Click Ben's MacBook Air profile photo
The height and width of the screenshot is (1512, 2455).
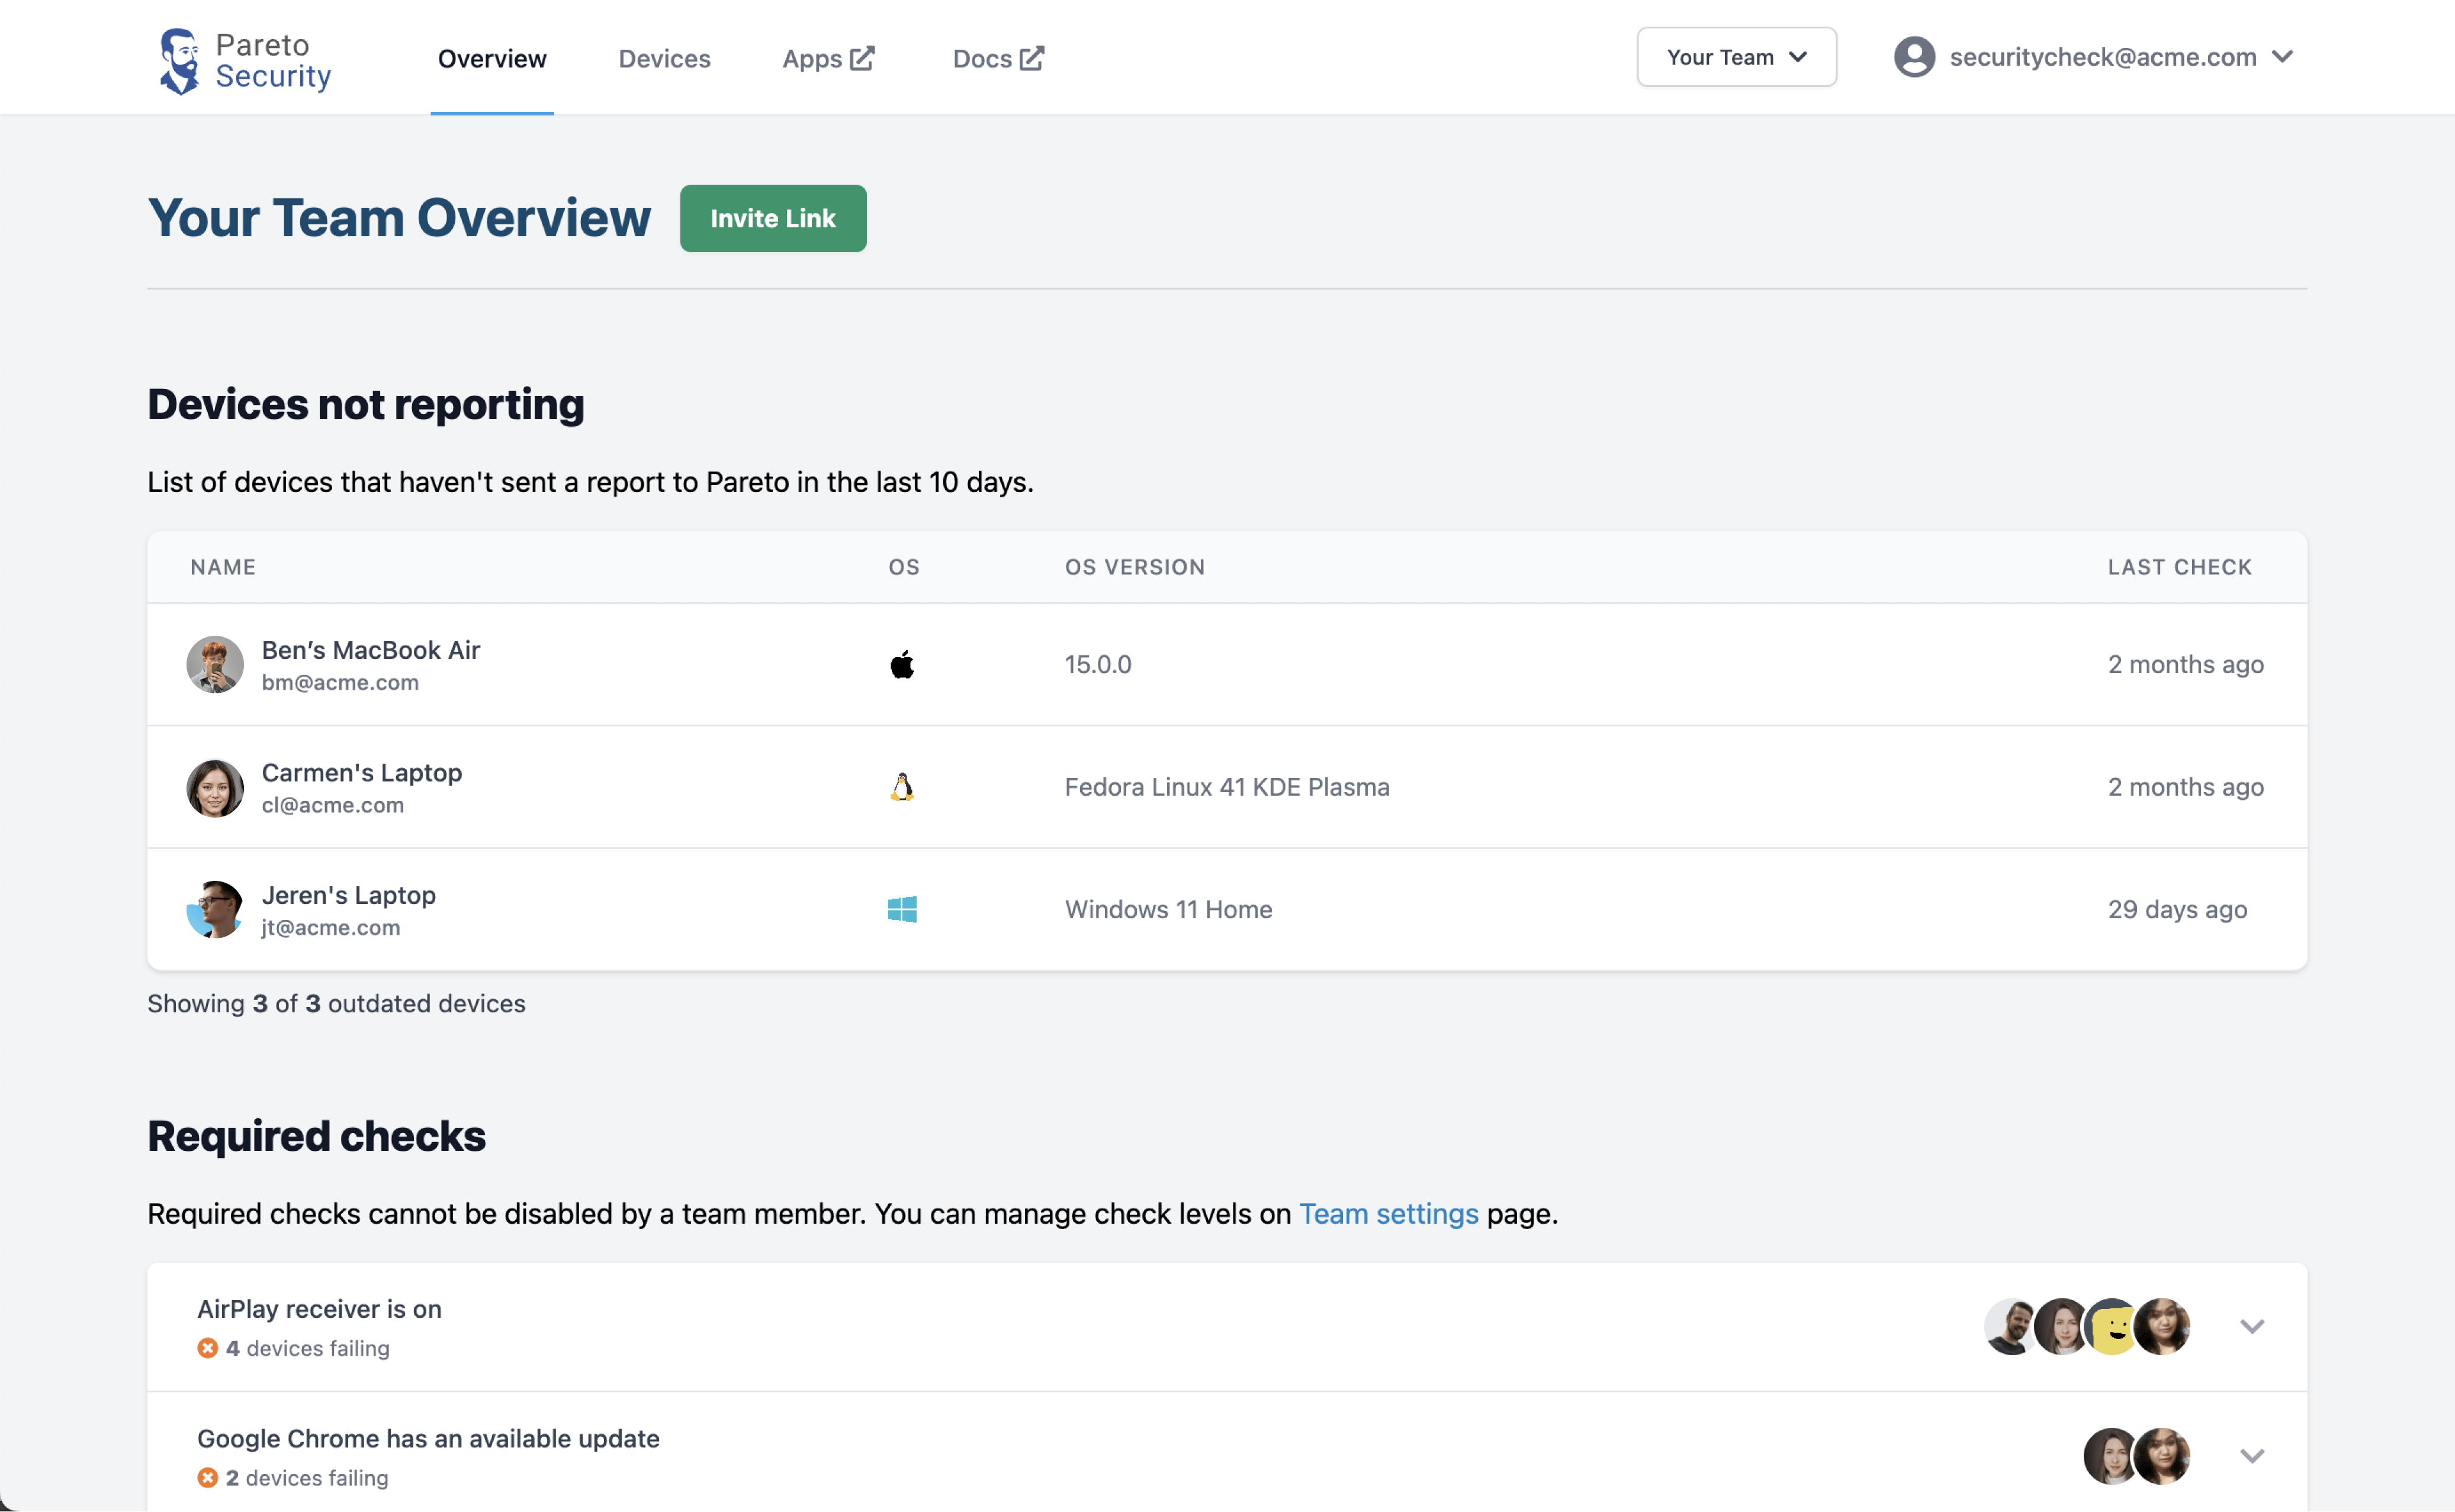215,665
